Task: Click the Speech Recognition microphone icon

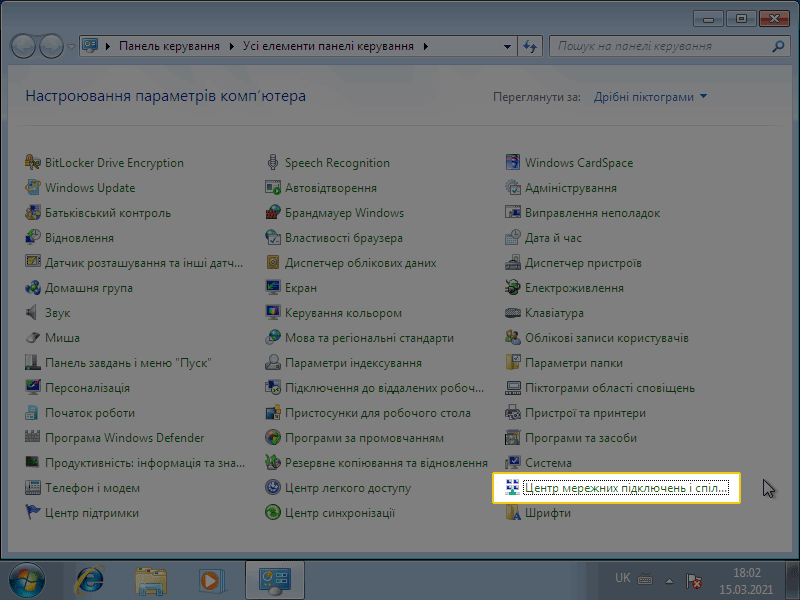Action: [273, 162]
